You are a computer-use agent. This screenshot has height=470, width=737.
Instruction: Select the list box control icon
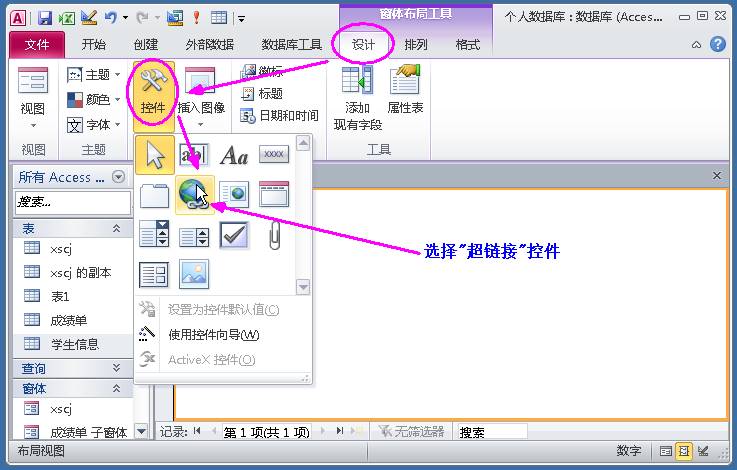click(x=194, y=236)
